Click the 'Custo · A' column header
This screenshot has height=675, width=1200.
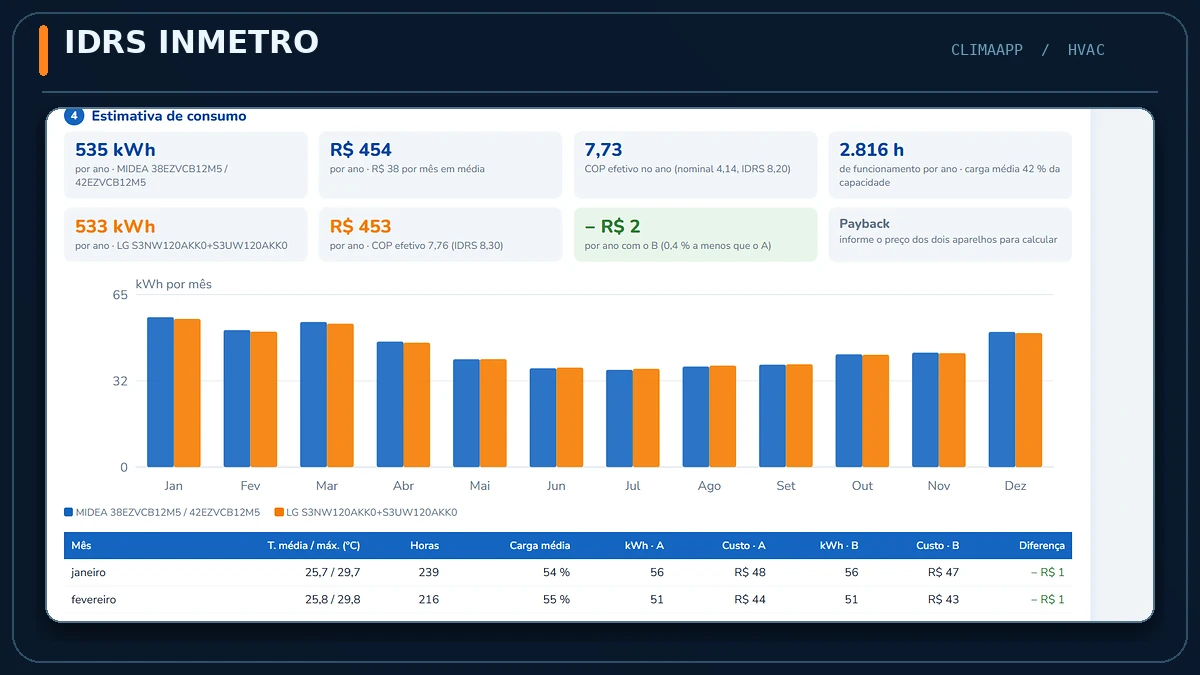pyautogui.click(x=744, y=546)
